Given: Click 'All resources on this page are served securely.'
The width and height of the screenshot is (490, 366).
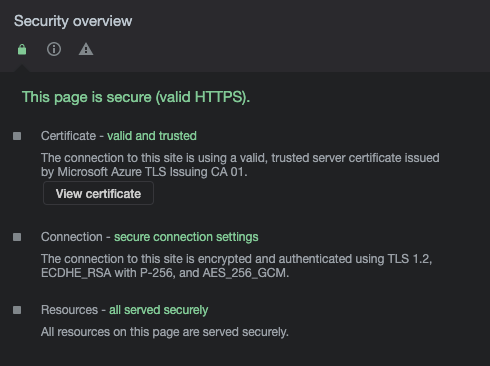Looking at the screenshot, I should (x=165, y=332).
